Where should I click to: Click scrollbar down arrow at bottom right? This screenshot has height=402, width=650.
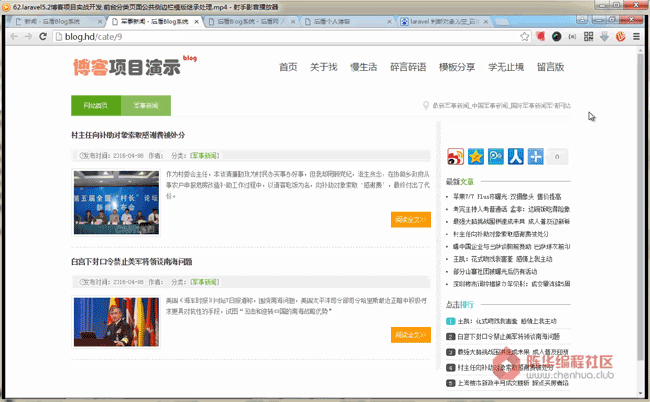[x=641, y=392]
